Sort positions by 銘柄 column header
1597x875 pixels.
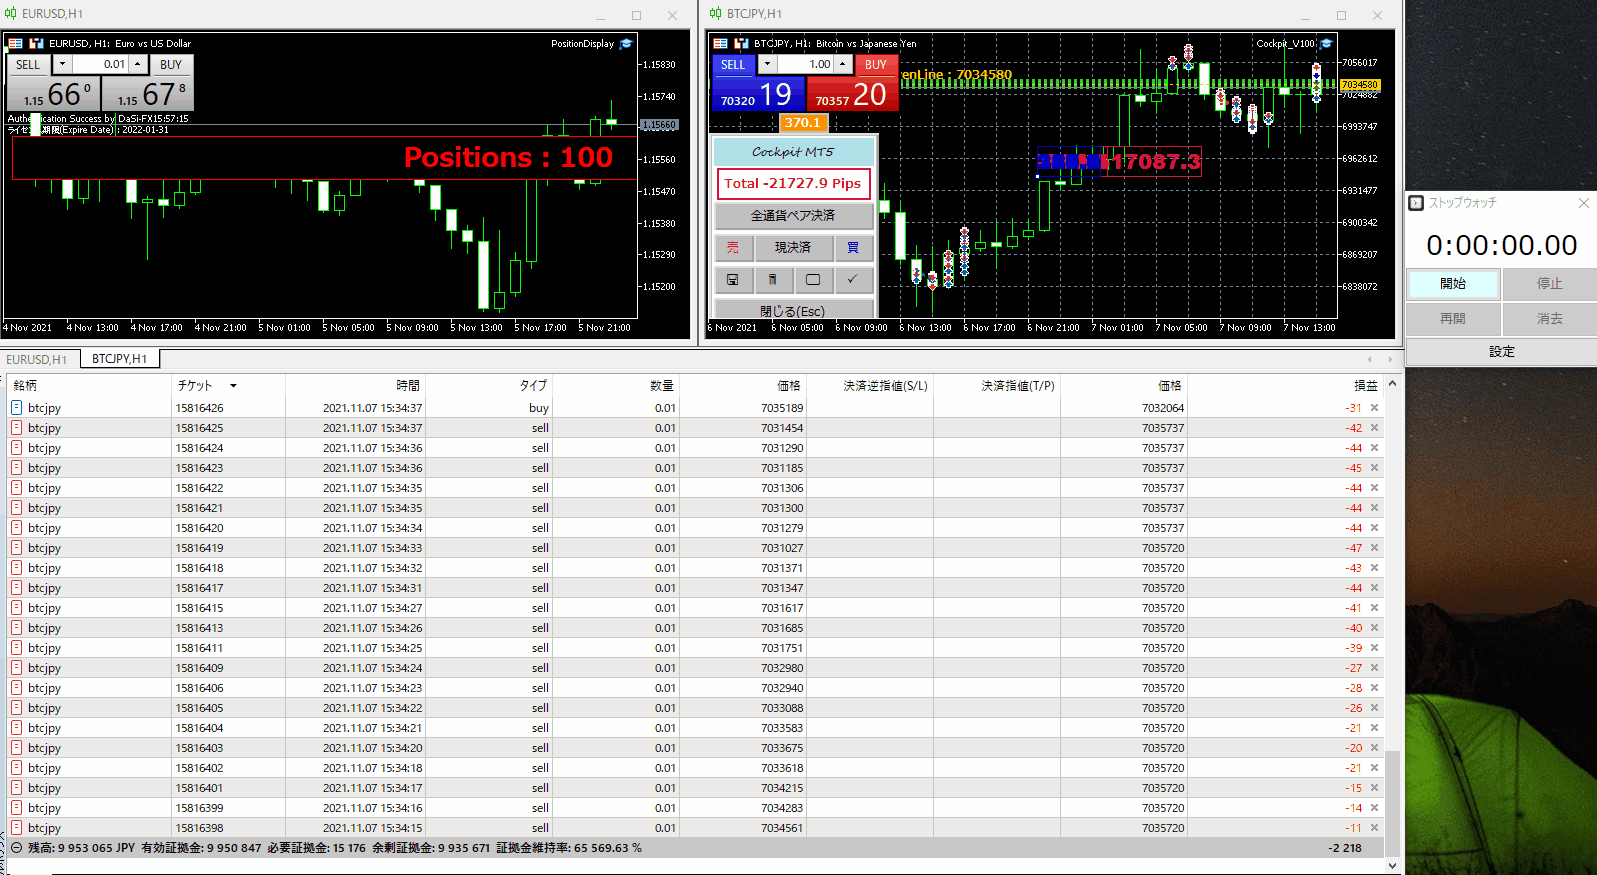89,386
